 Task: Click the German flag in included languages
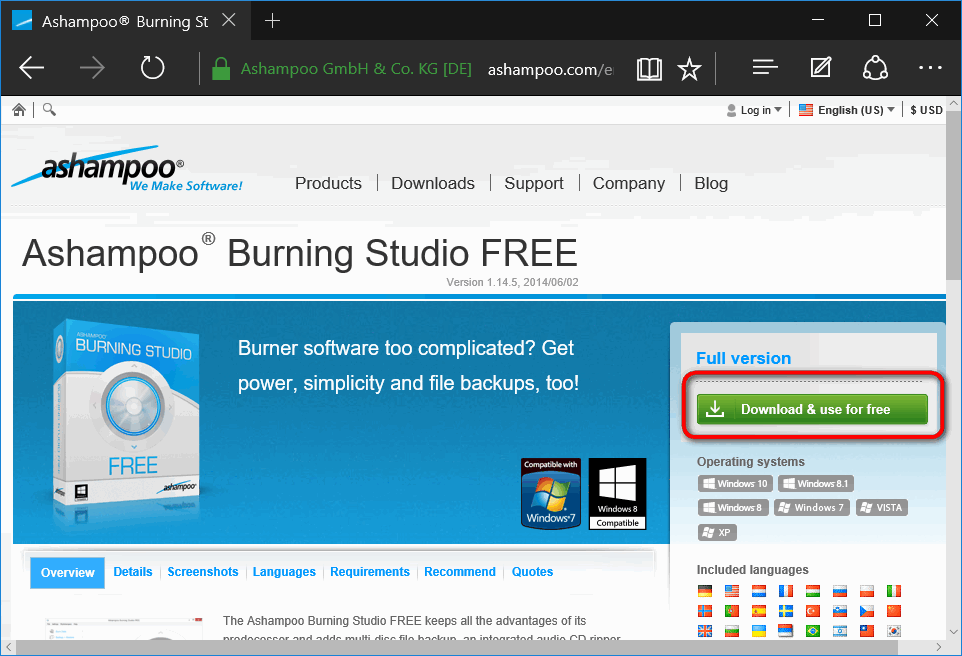pyautogui.click(x=705, y=591)
